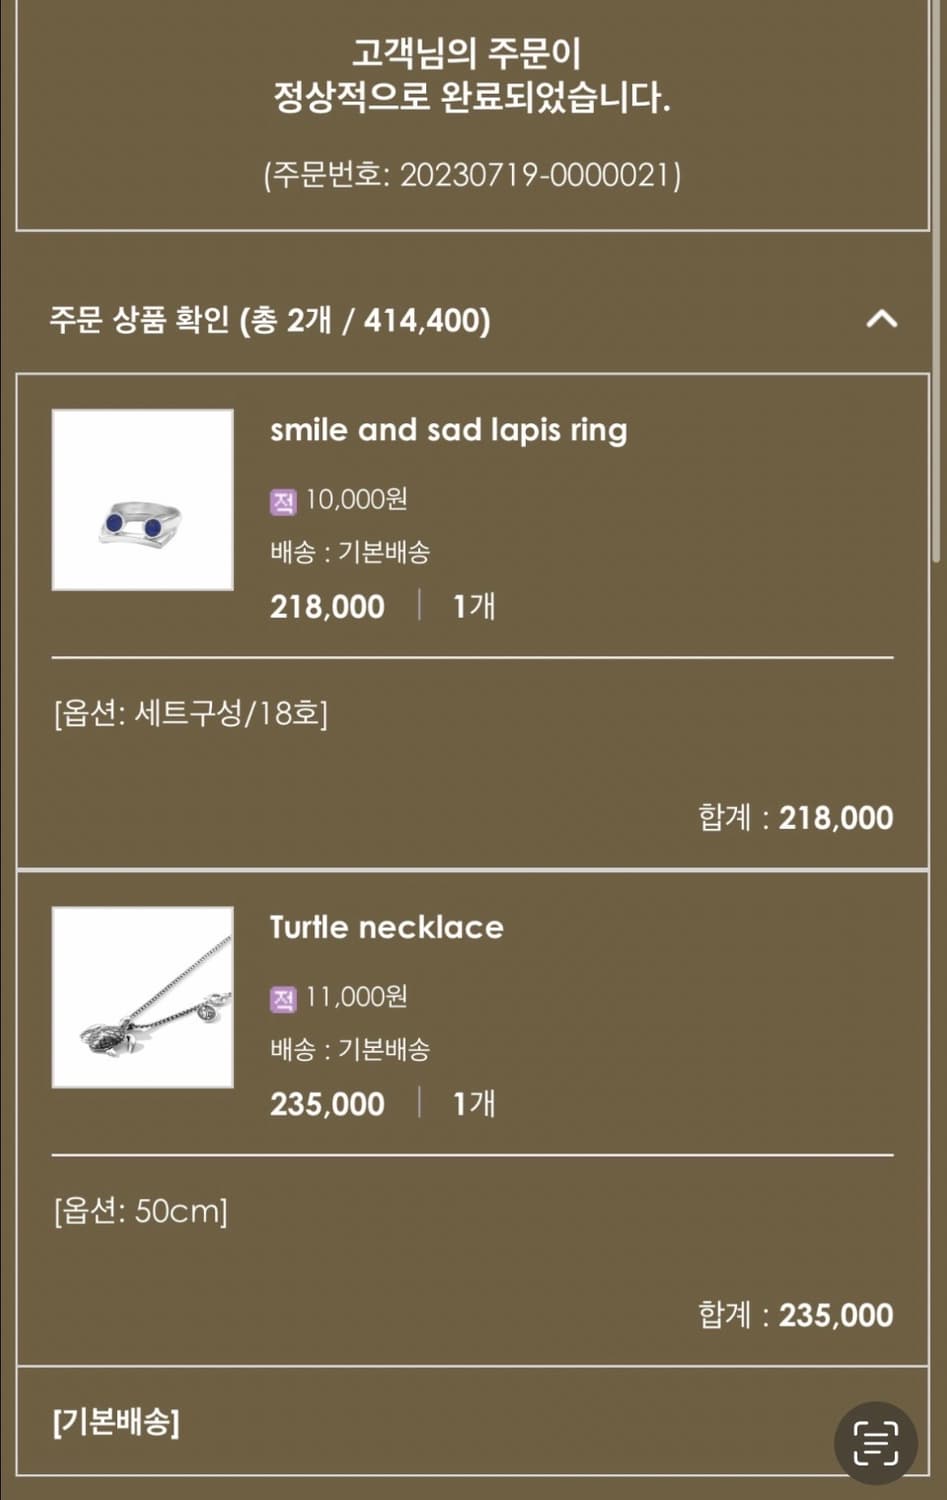Screen dimensions: 947x1500
Task: Click the 'Turtle necklace' product title
Action: [387, 927]
